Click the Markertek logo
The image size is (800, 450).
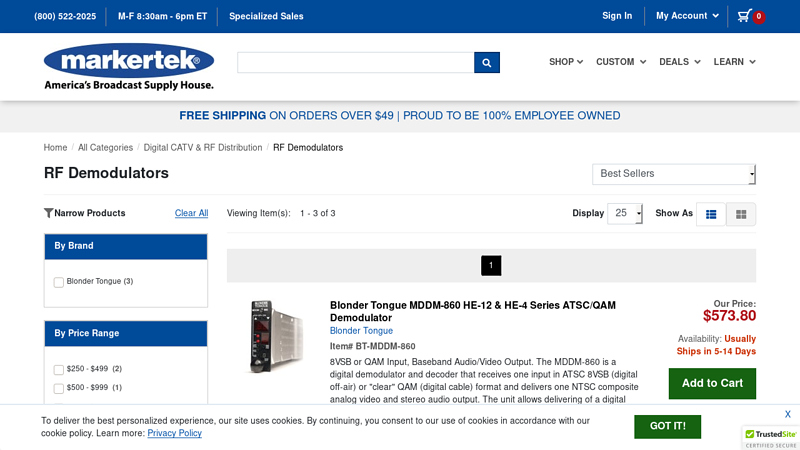click(x=129, y=66)
